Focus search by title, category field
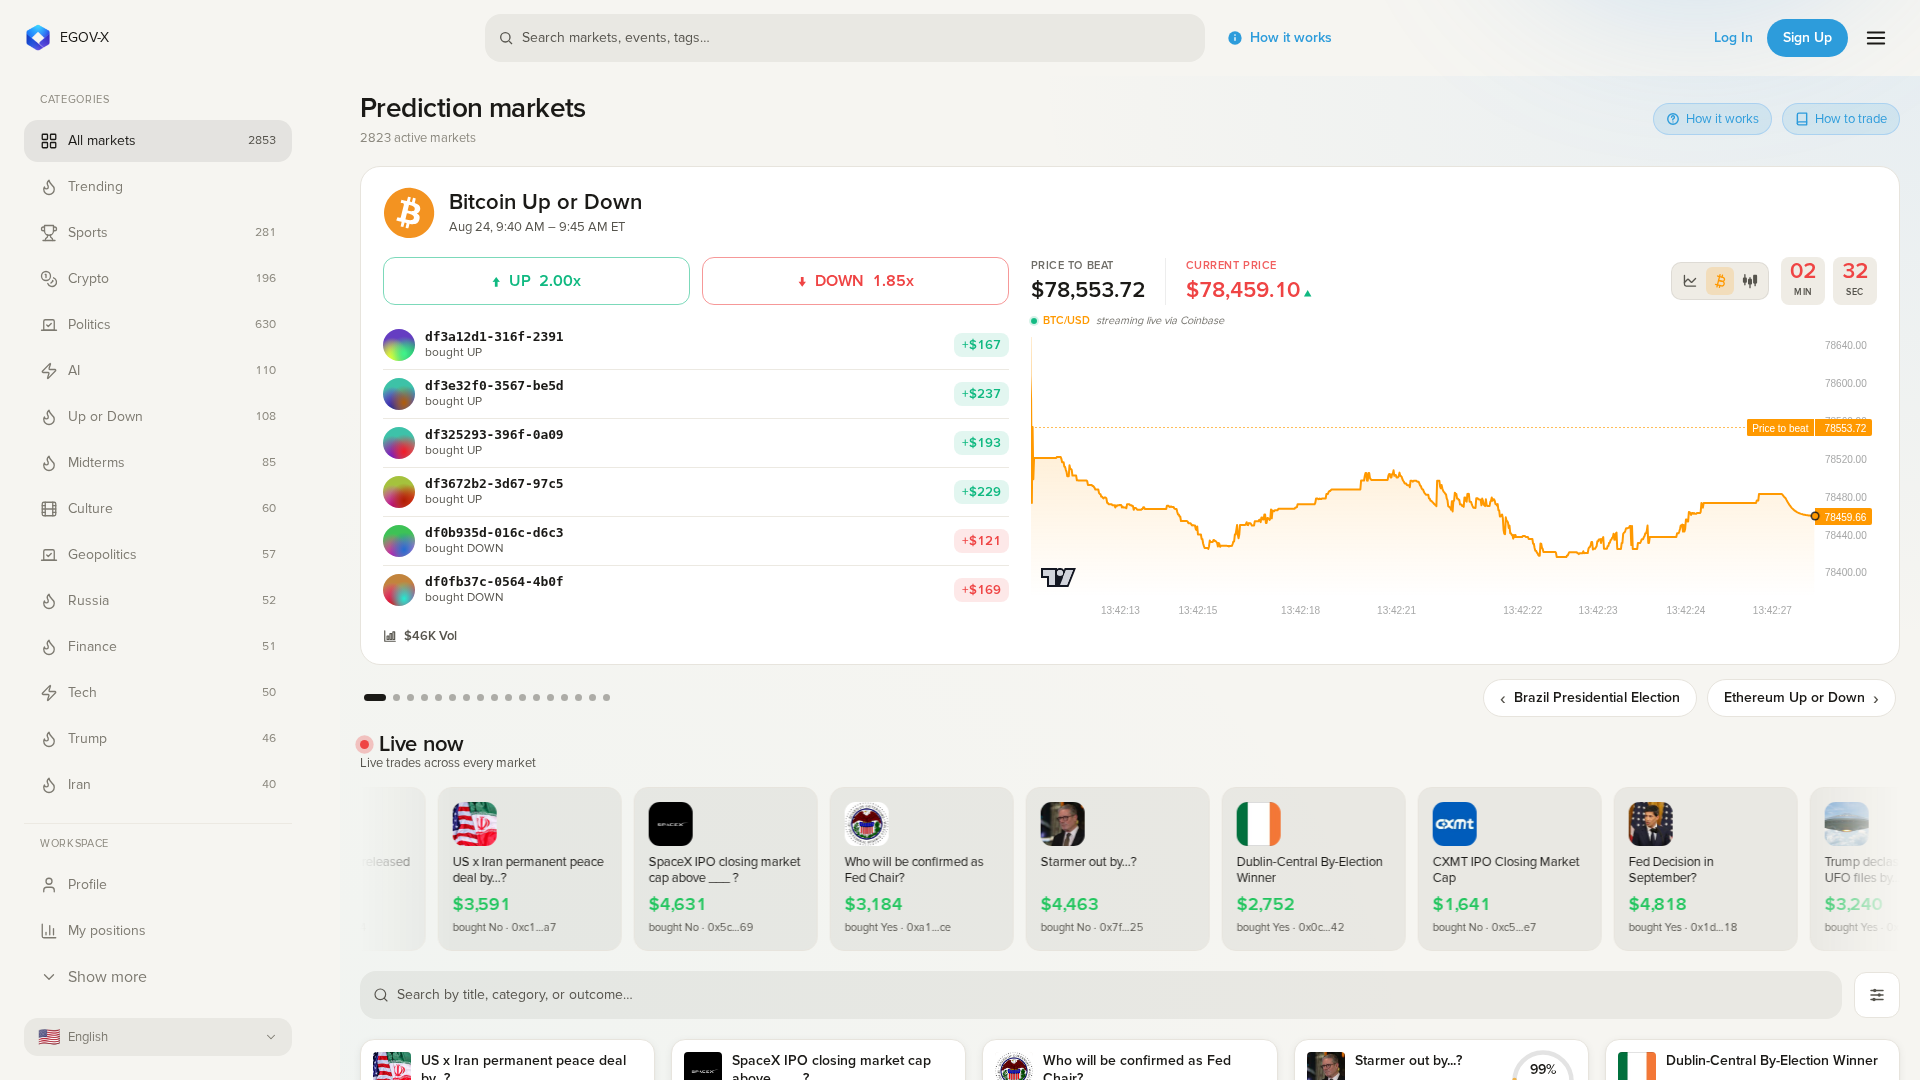This screenshot has width=1920, height=1080. [x=1101, y=995]
